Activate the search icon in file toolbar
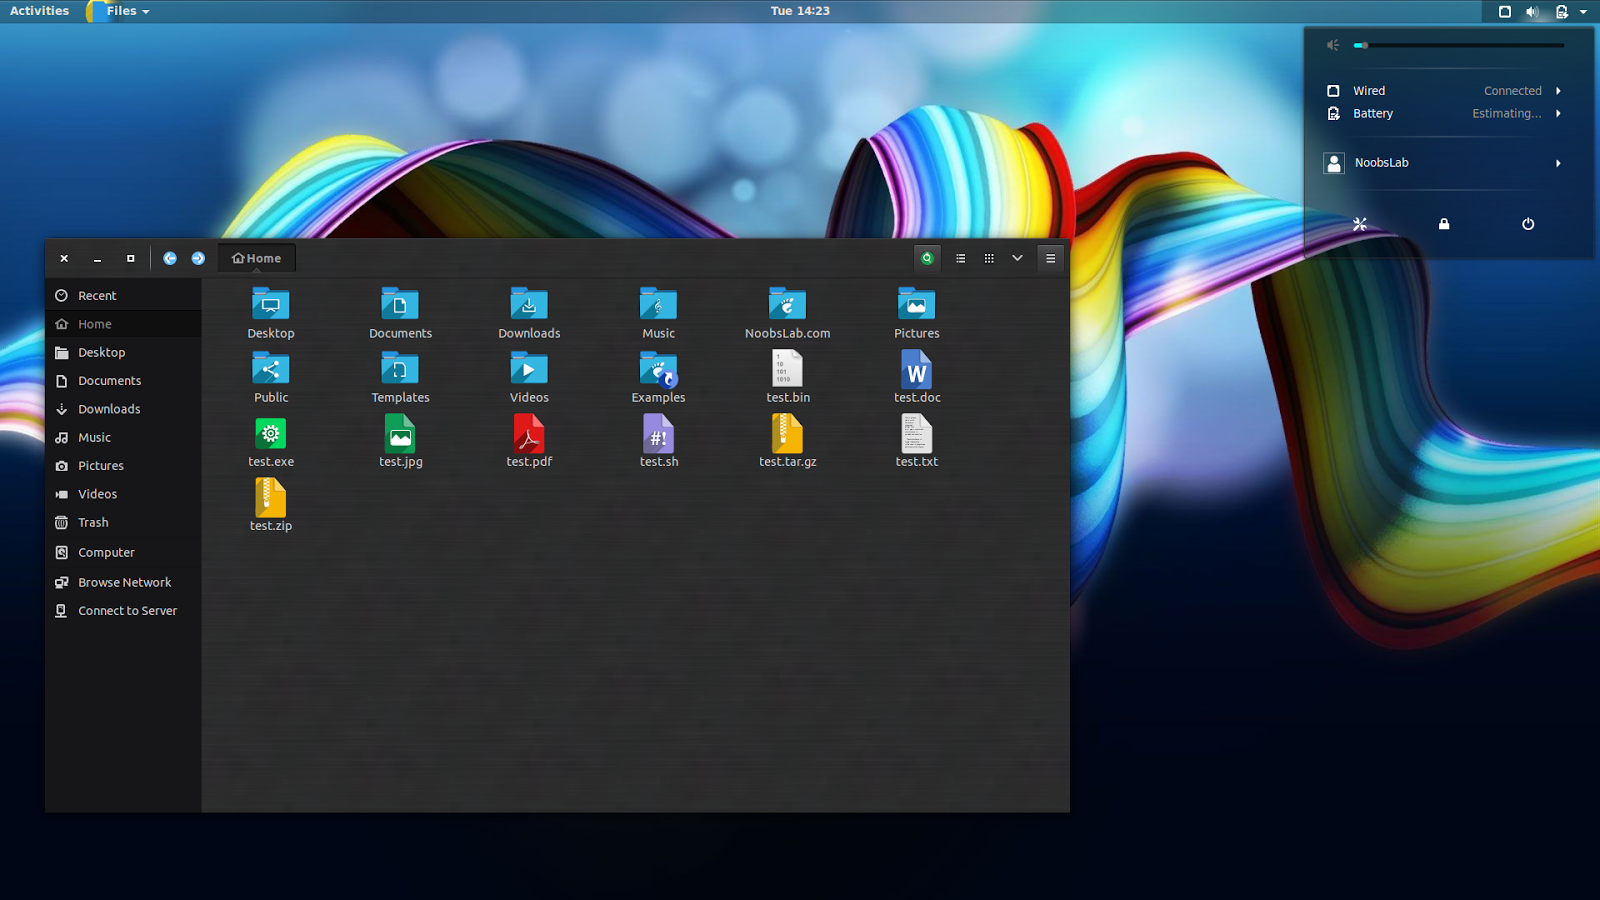1600x900 pixels. [x=926, y=258]
